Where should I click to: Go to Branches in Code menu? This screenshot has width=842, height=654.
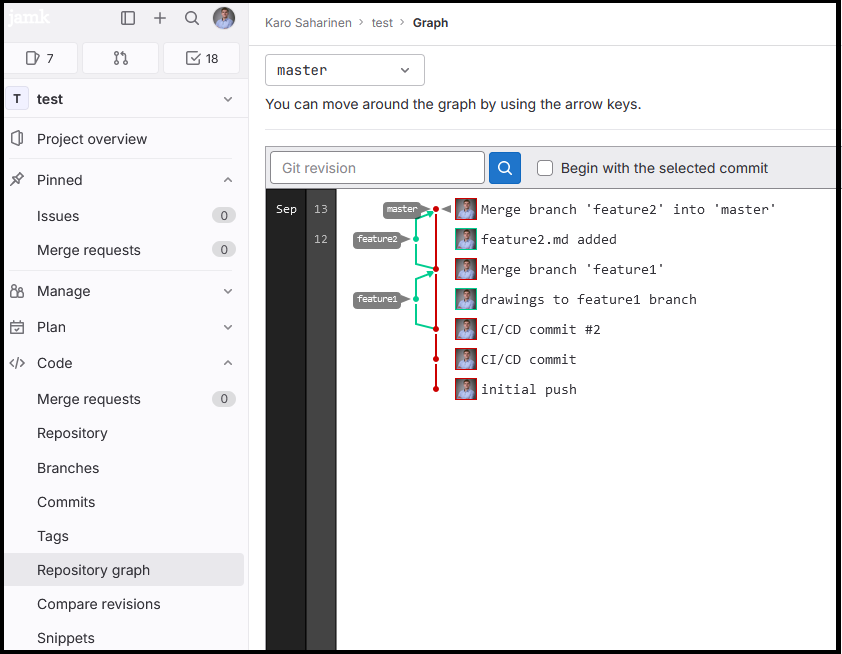pyautogui.click(x=68, y=468)
